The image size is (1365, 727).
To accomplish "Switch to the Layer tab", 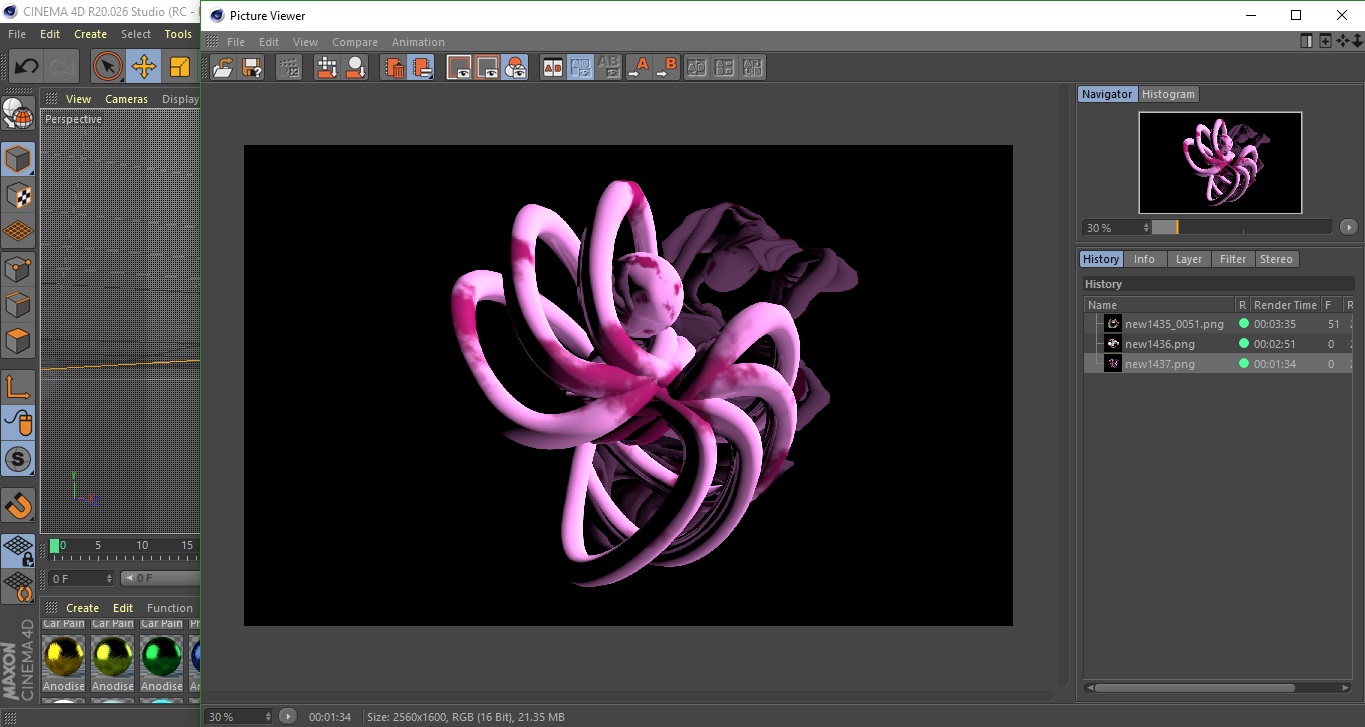I will pos(1188,259).
